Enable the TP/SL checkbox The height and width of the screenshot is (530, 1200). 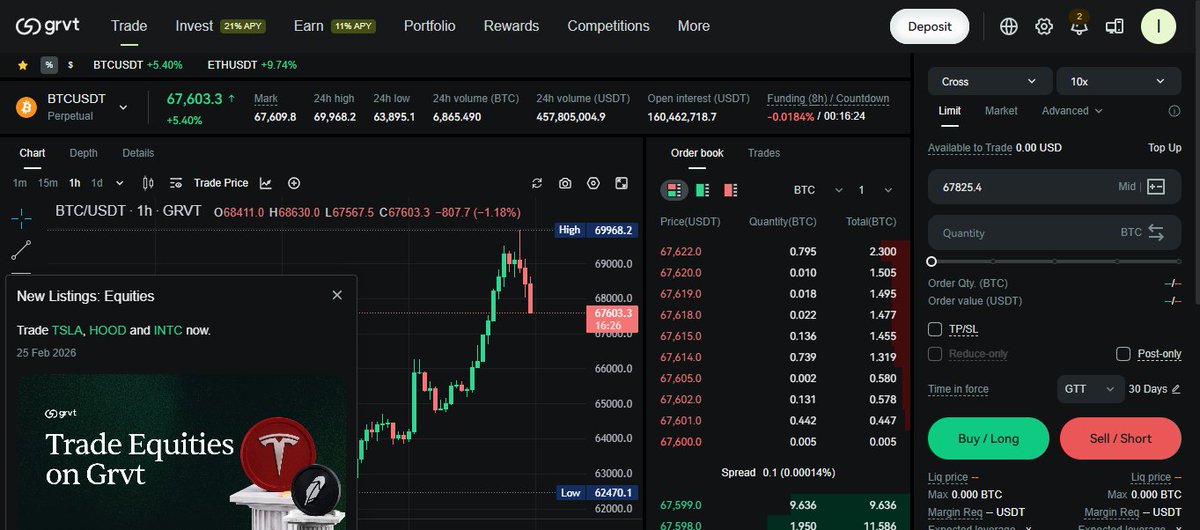(x=935, y=329)
